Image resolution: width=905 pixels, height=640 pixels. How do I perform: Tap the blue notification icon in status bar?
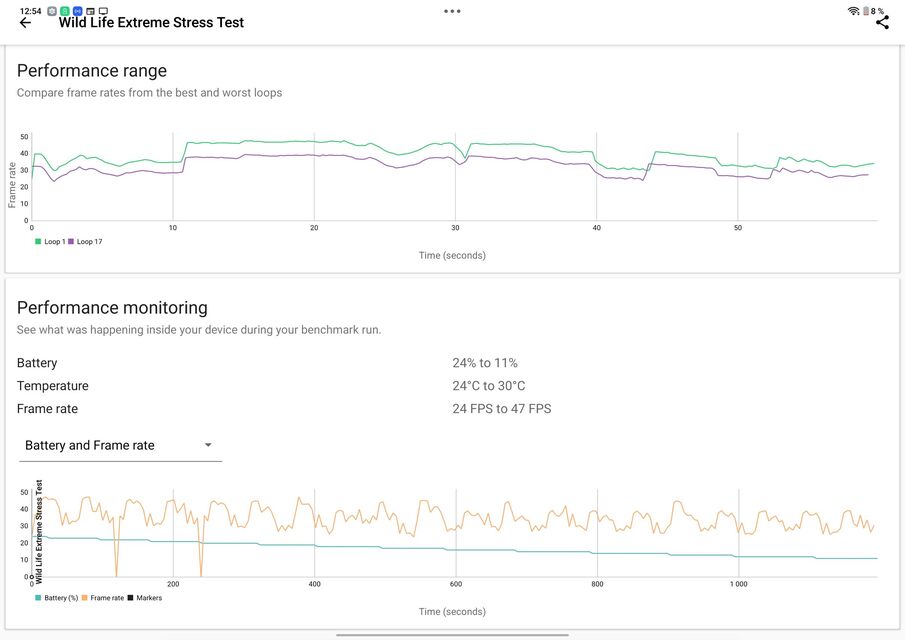coord(77,11)
